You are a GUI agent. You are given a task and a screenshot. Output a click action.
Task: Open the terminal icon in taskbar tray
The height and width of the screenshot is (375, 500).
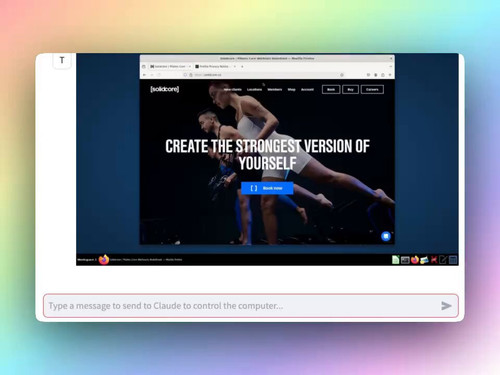[405, 260]
